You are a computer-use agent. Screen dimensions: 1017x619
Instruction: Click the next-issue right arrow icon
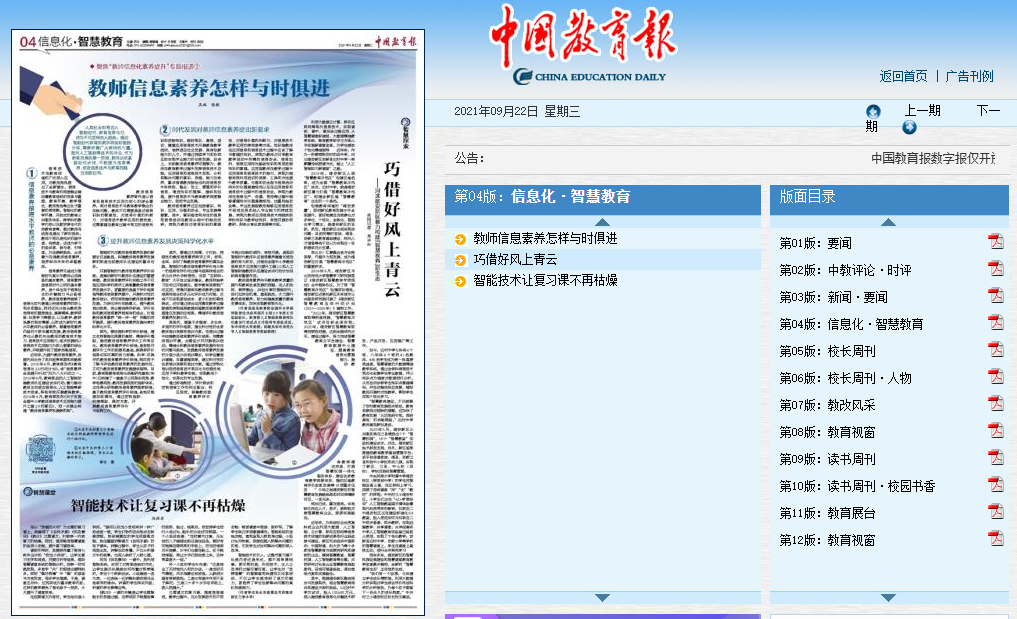click(909, 127)
